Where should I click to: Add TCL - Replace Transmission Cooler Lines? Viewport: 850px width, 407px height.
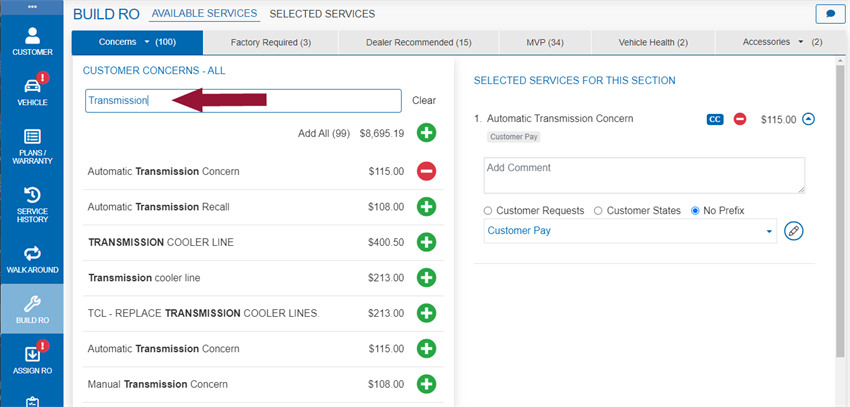click(427, 313)
